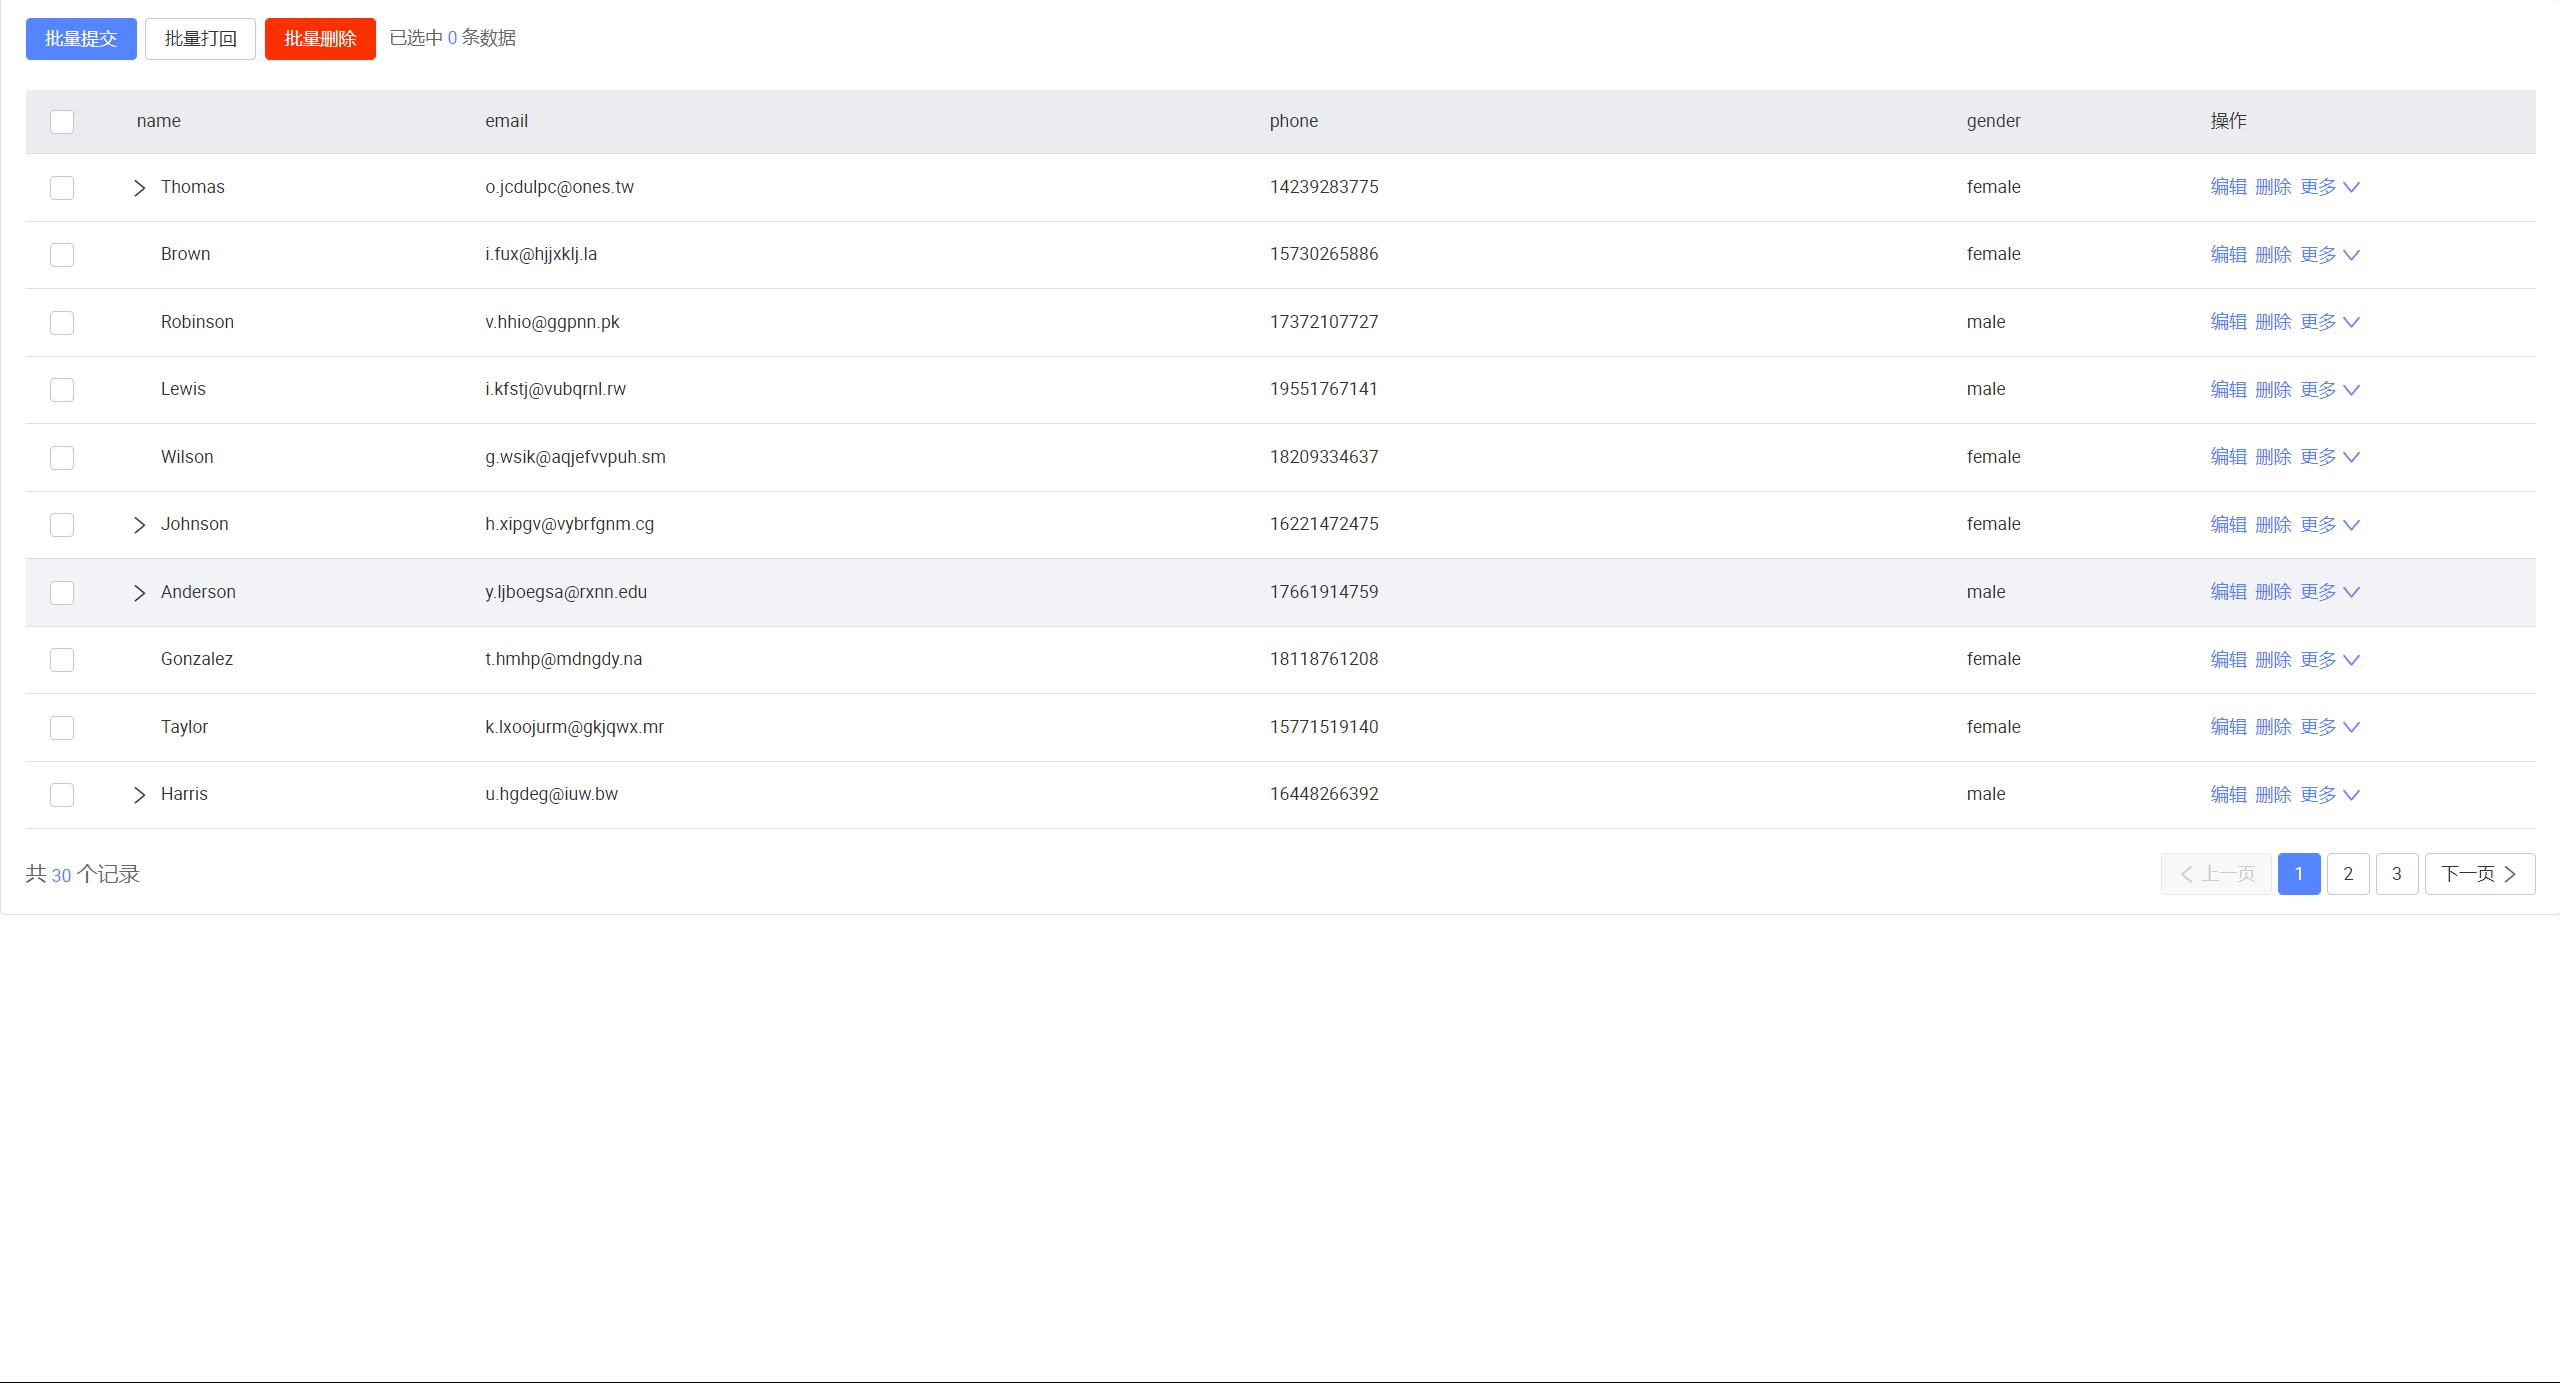This screenshot has width=2560, height=1383.
Task: Toggle the select-all header checkbox
Action: [62, 122]
